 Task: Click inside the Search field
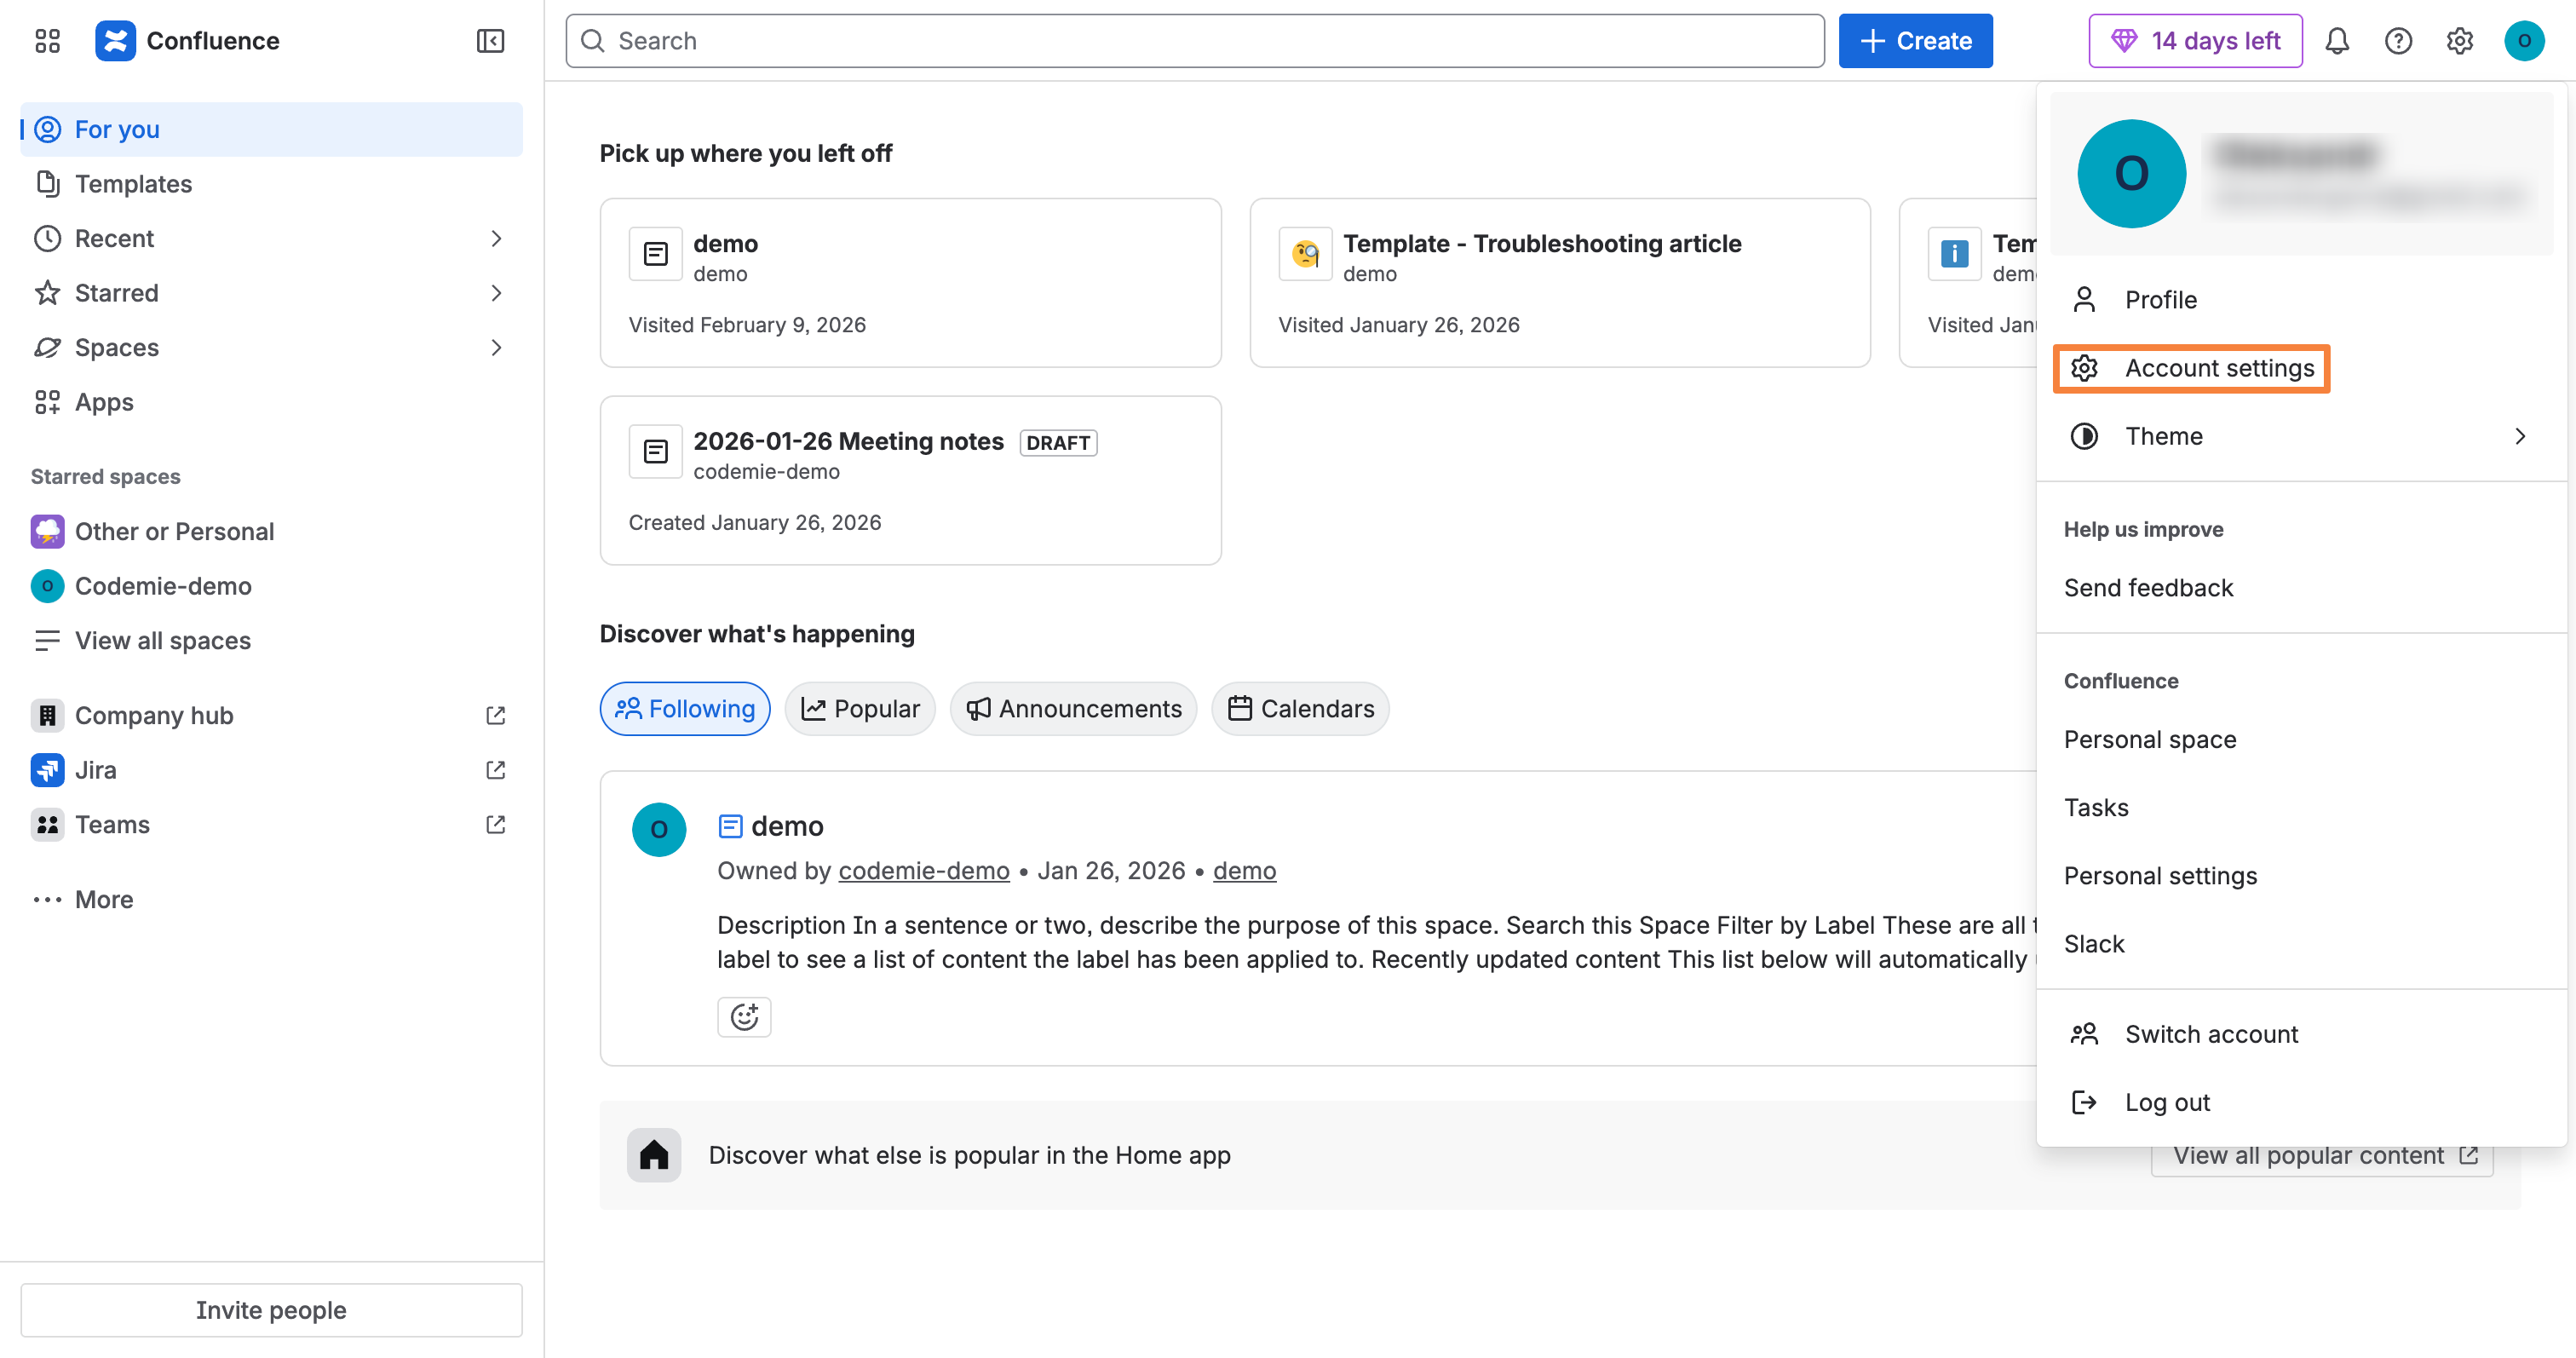pos(1194,41)
